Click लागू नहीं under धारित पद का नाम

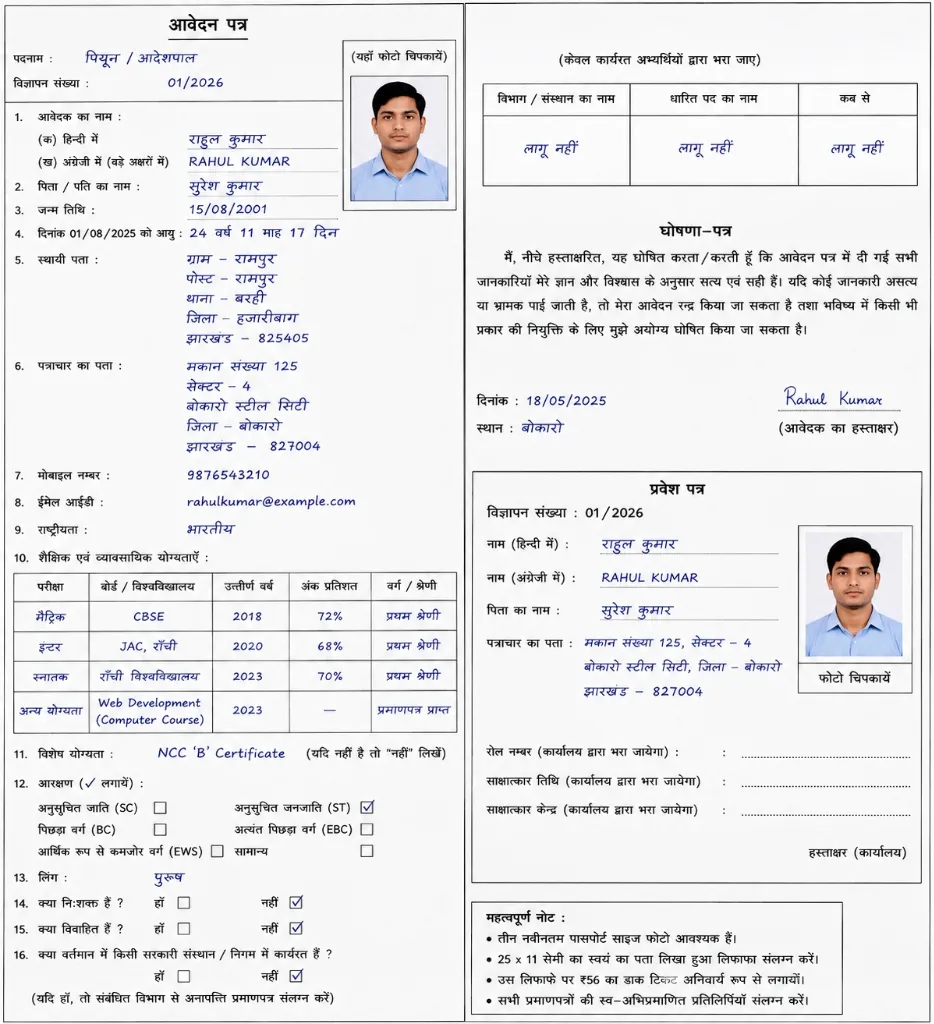pyautogui.click(x=705, y=149)
